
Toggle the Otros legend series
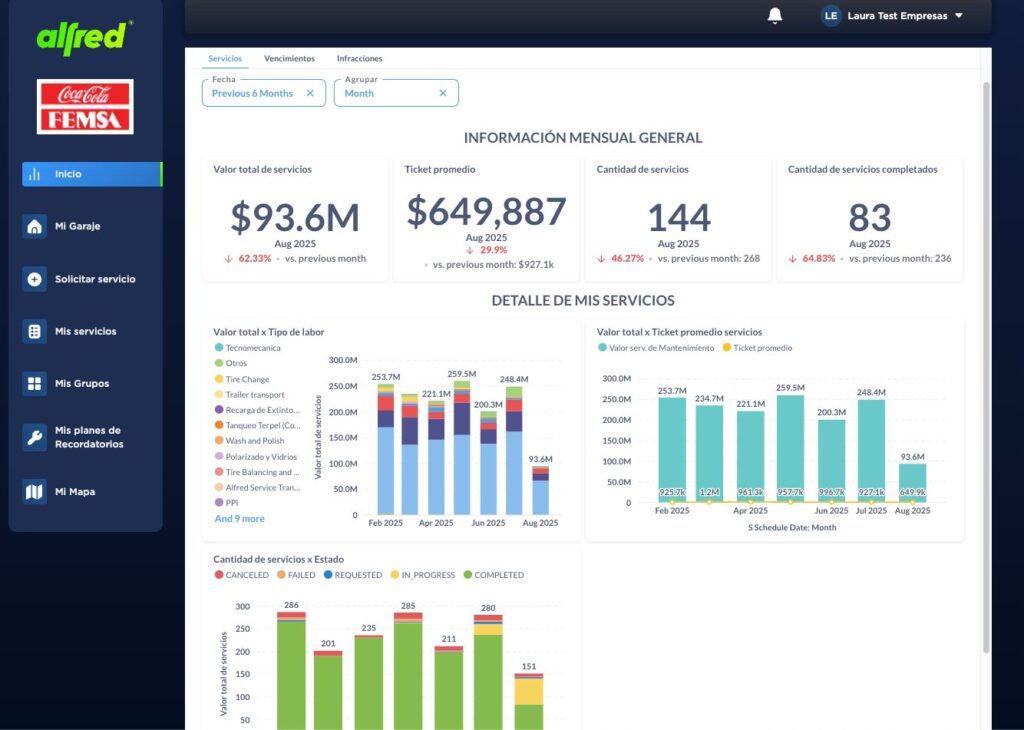(231, 363)
